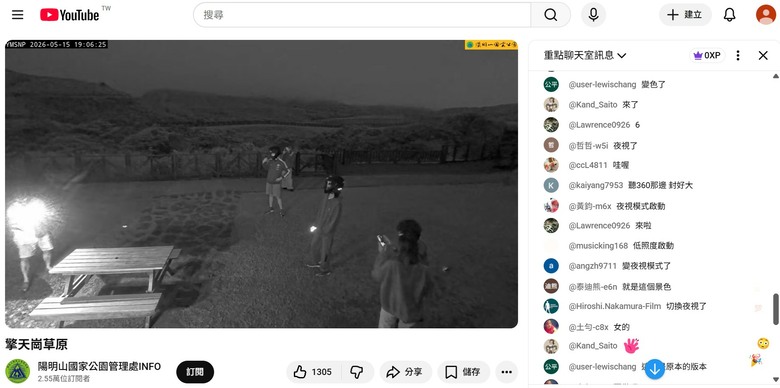Click the chat panel scrollbar thumb
The height and width of the screenshot is (388, 780).
tap(775, 309)
